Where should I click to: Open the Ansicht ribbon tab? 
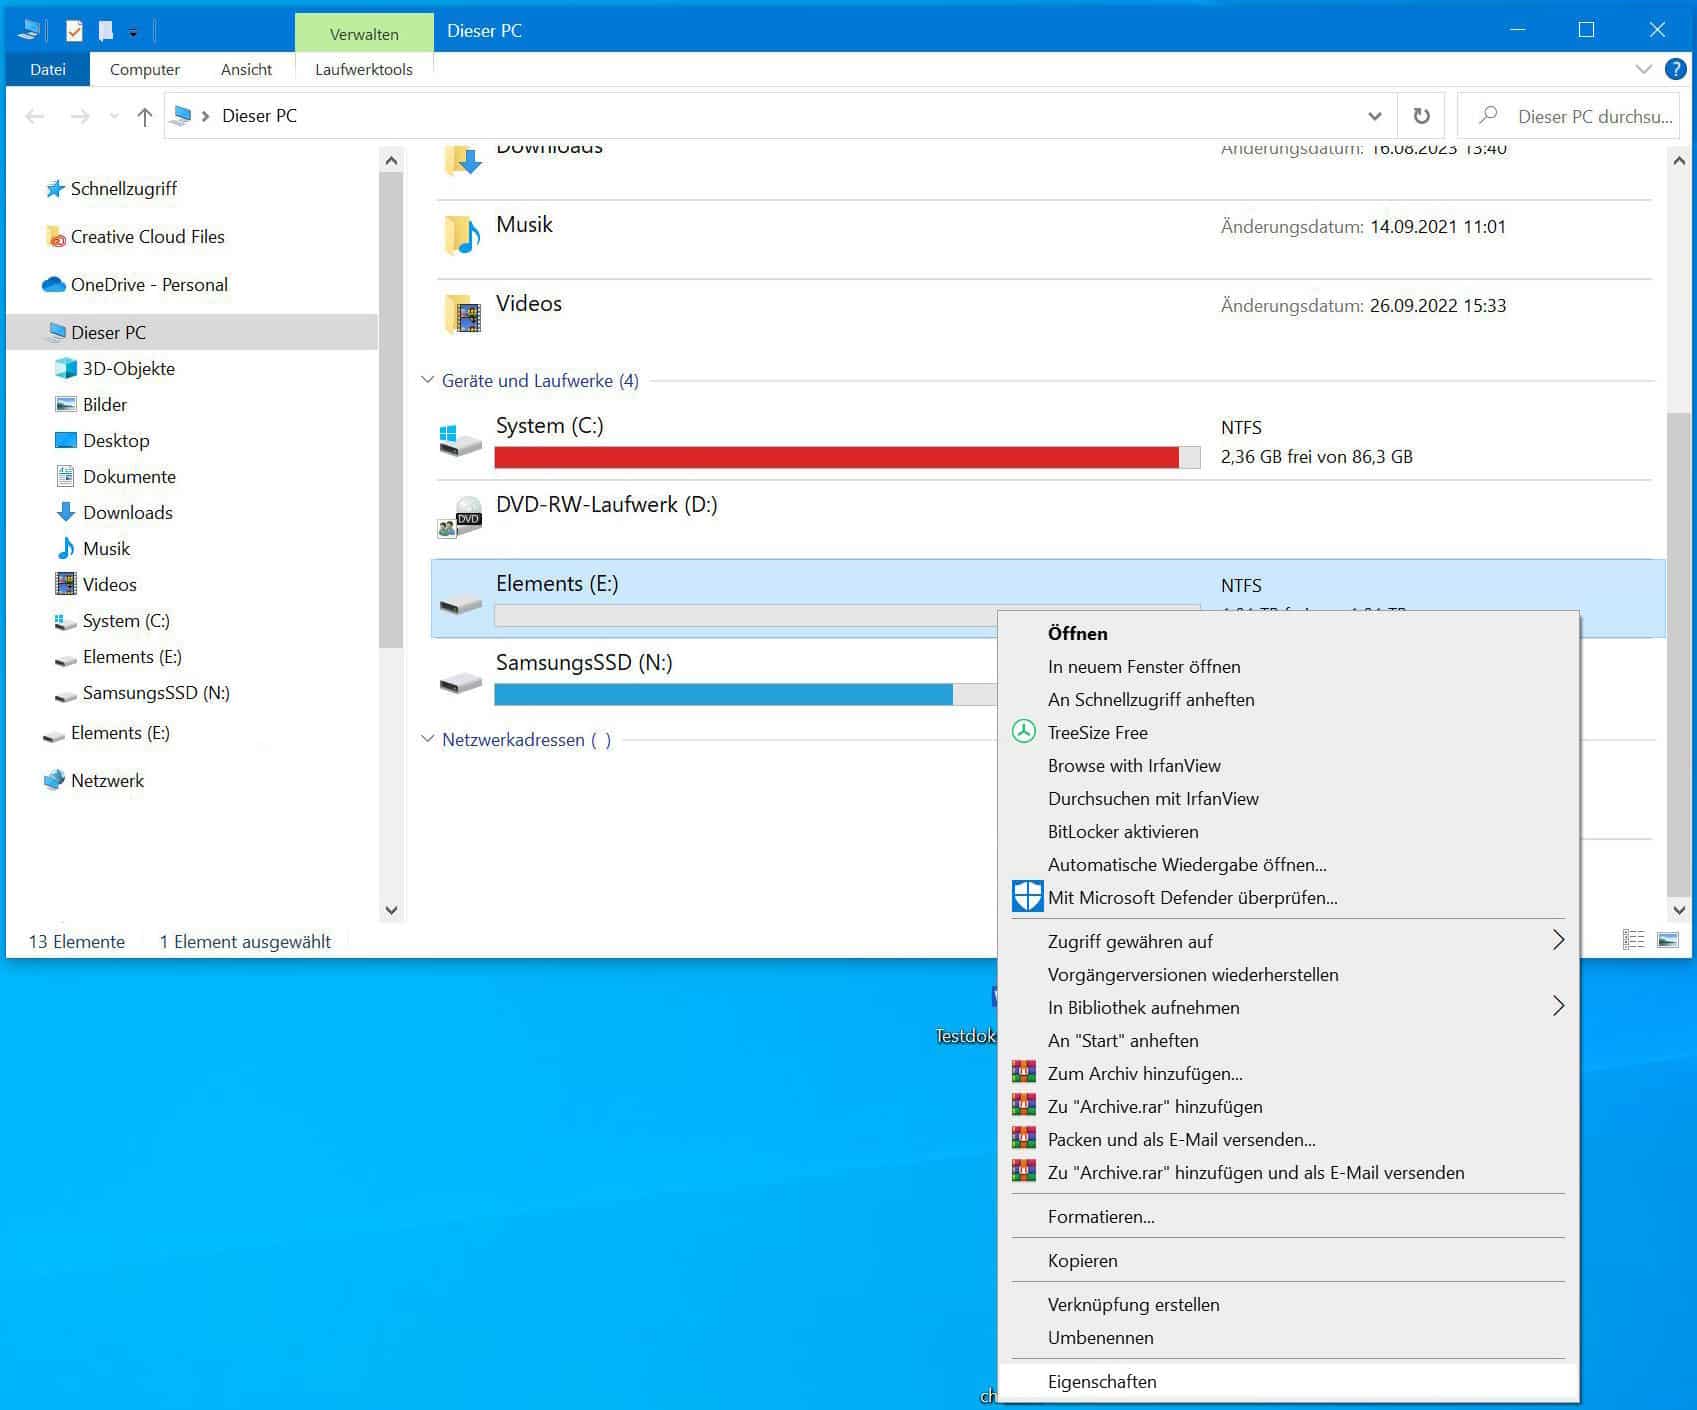pyautogui.click(x=246, y=69)
